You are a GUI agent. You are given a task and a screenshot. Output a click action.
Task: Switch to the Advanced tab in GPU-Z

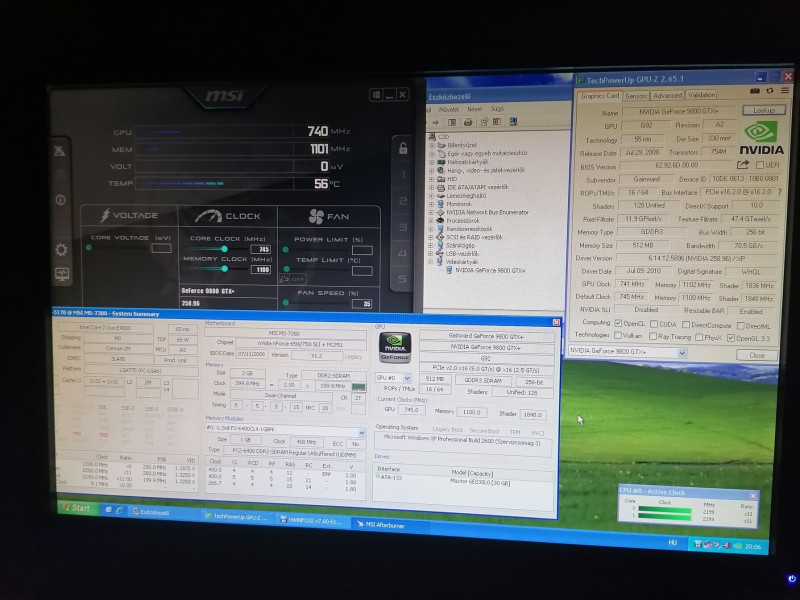(x=667, y=95)
